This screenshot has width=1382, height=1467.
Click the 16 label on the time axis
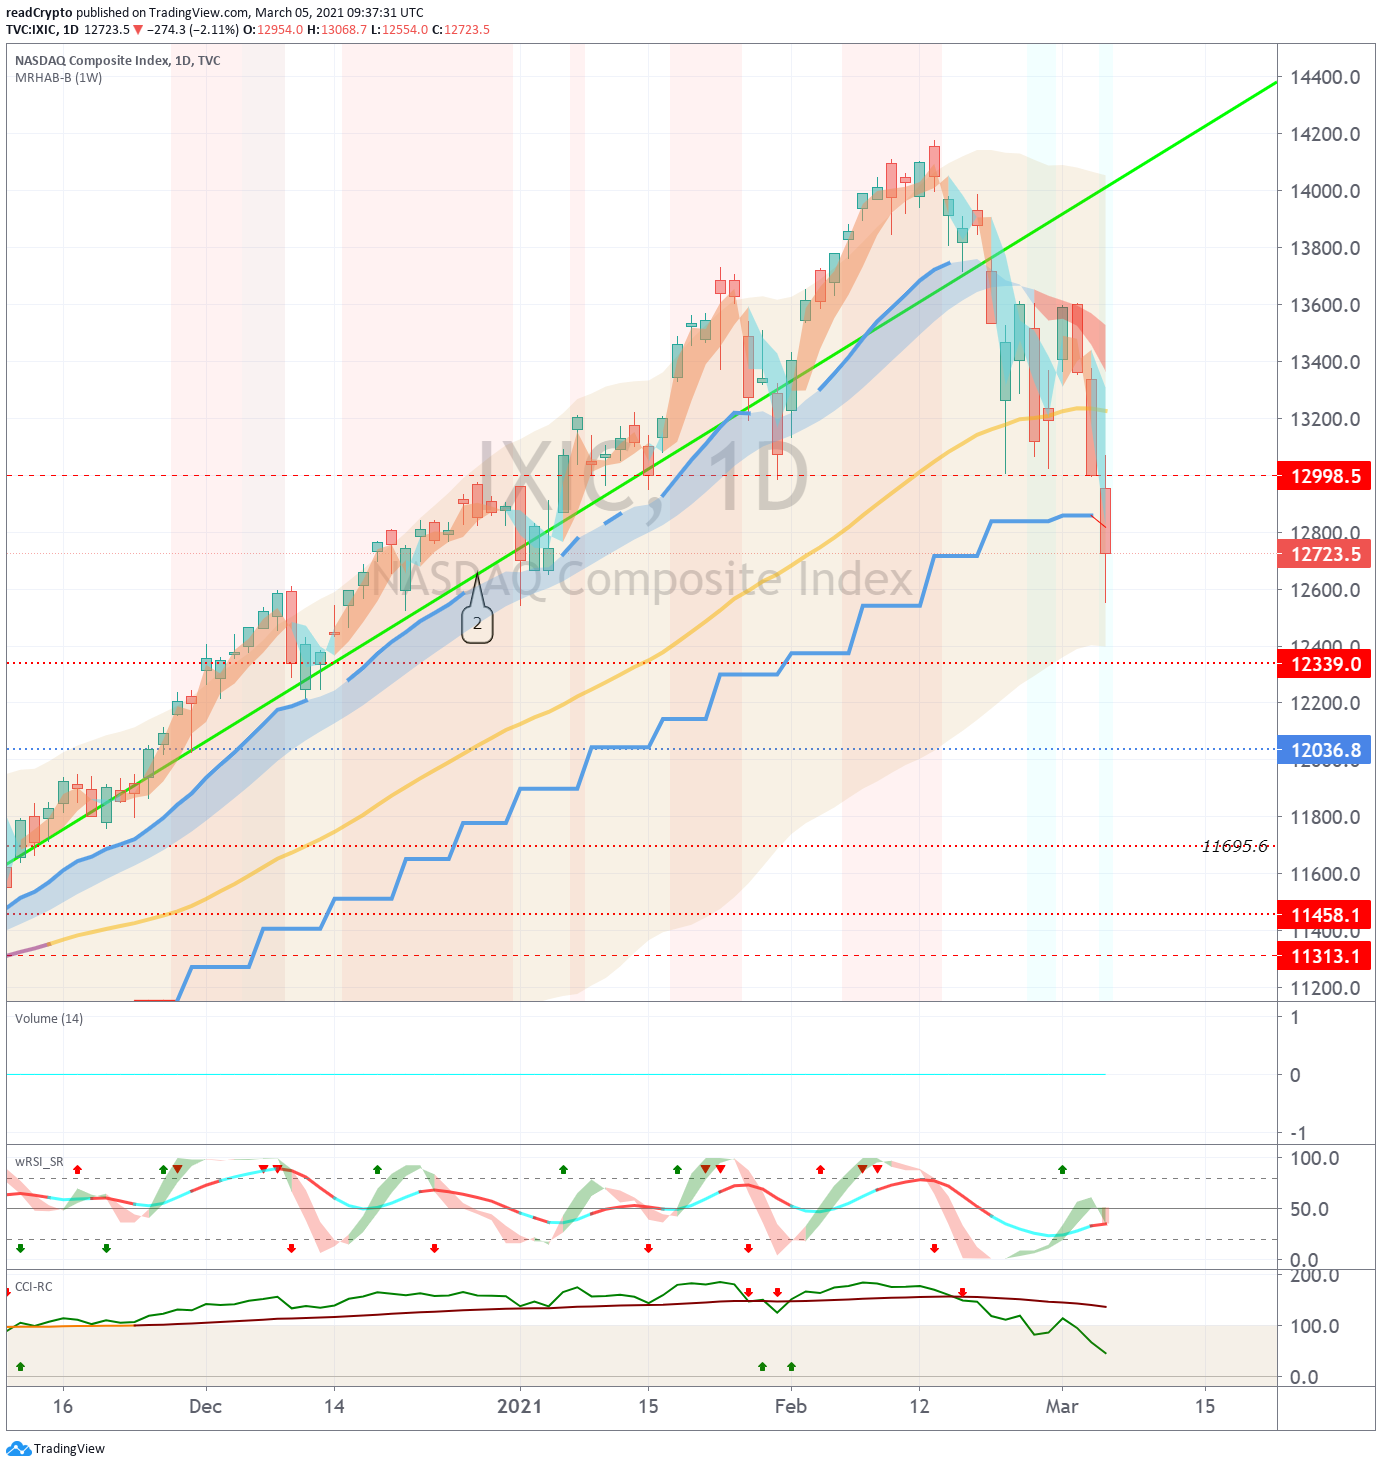(x=63, y=1407)
